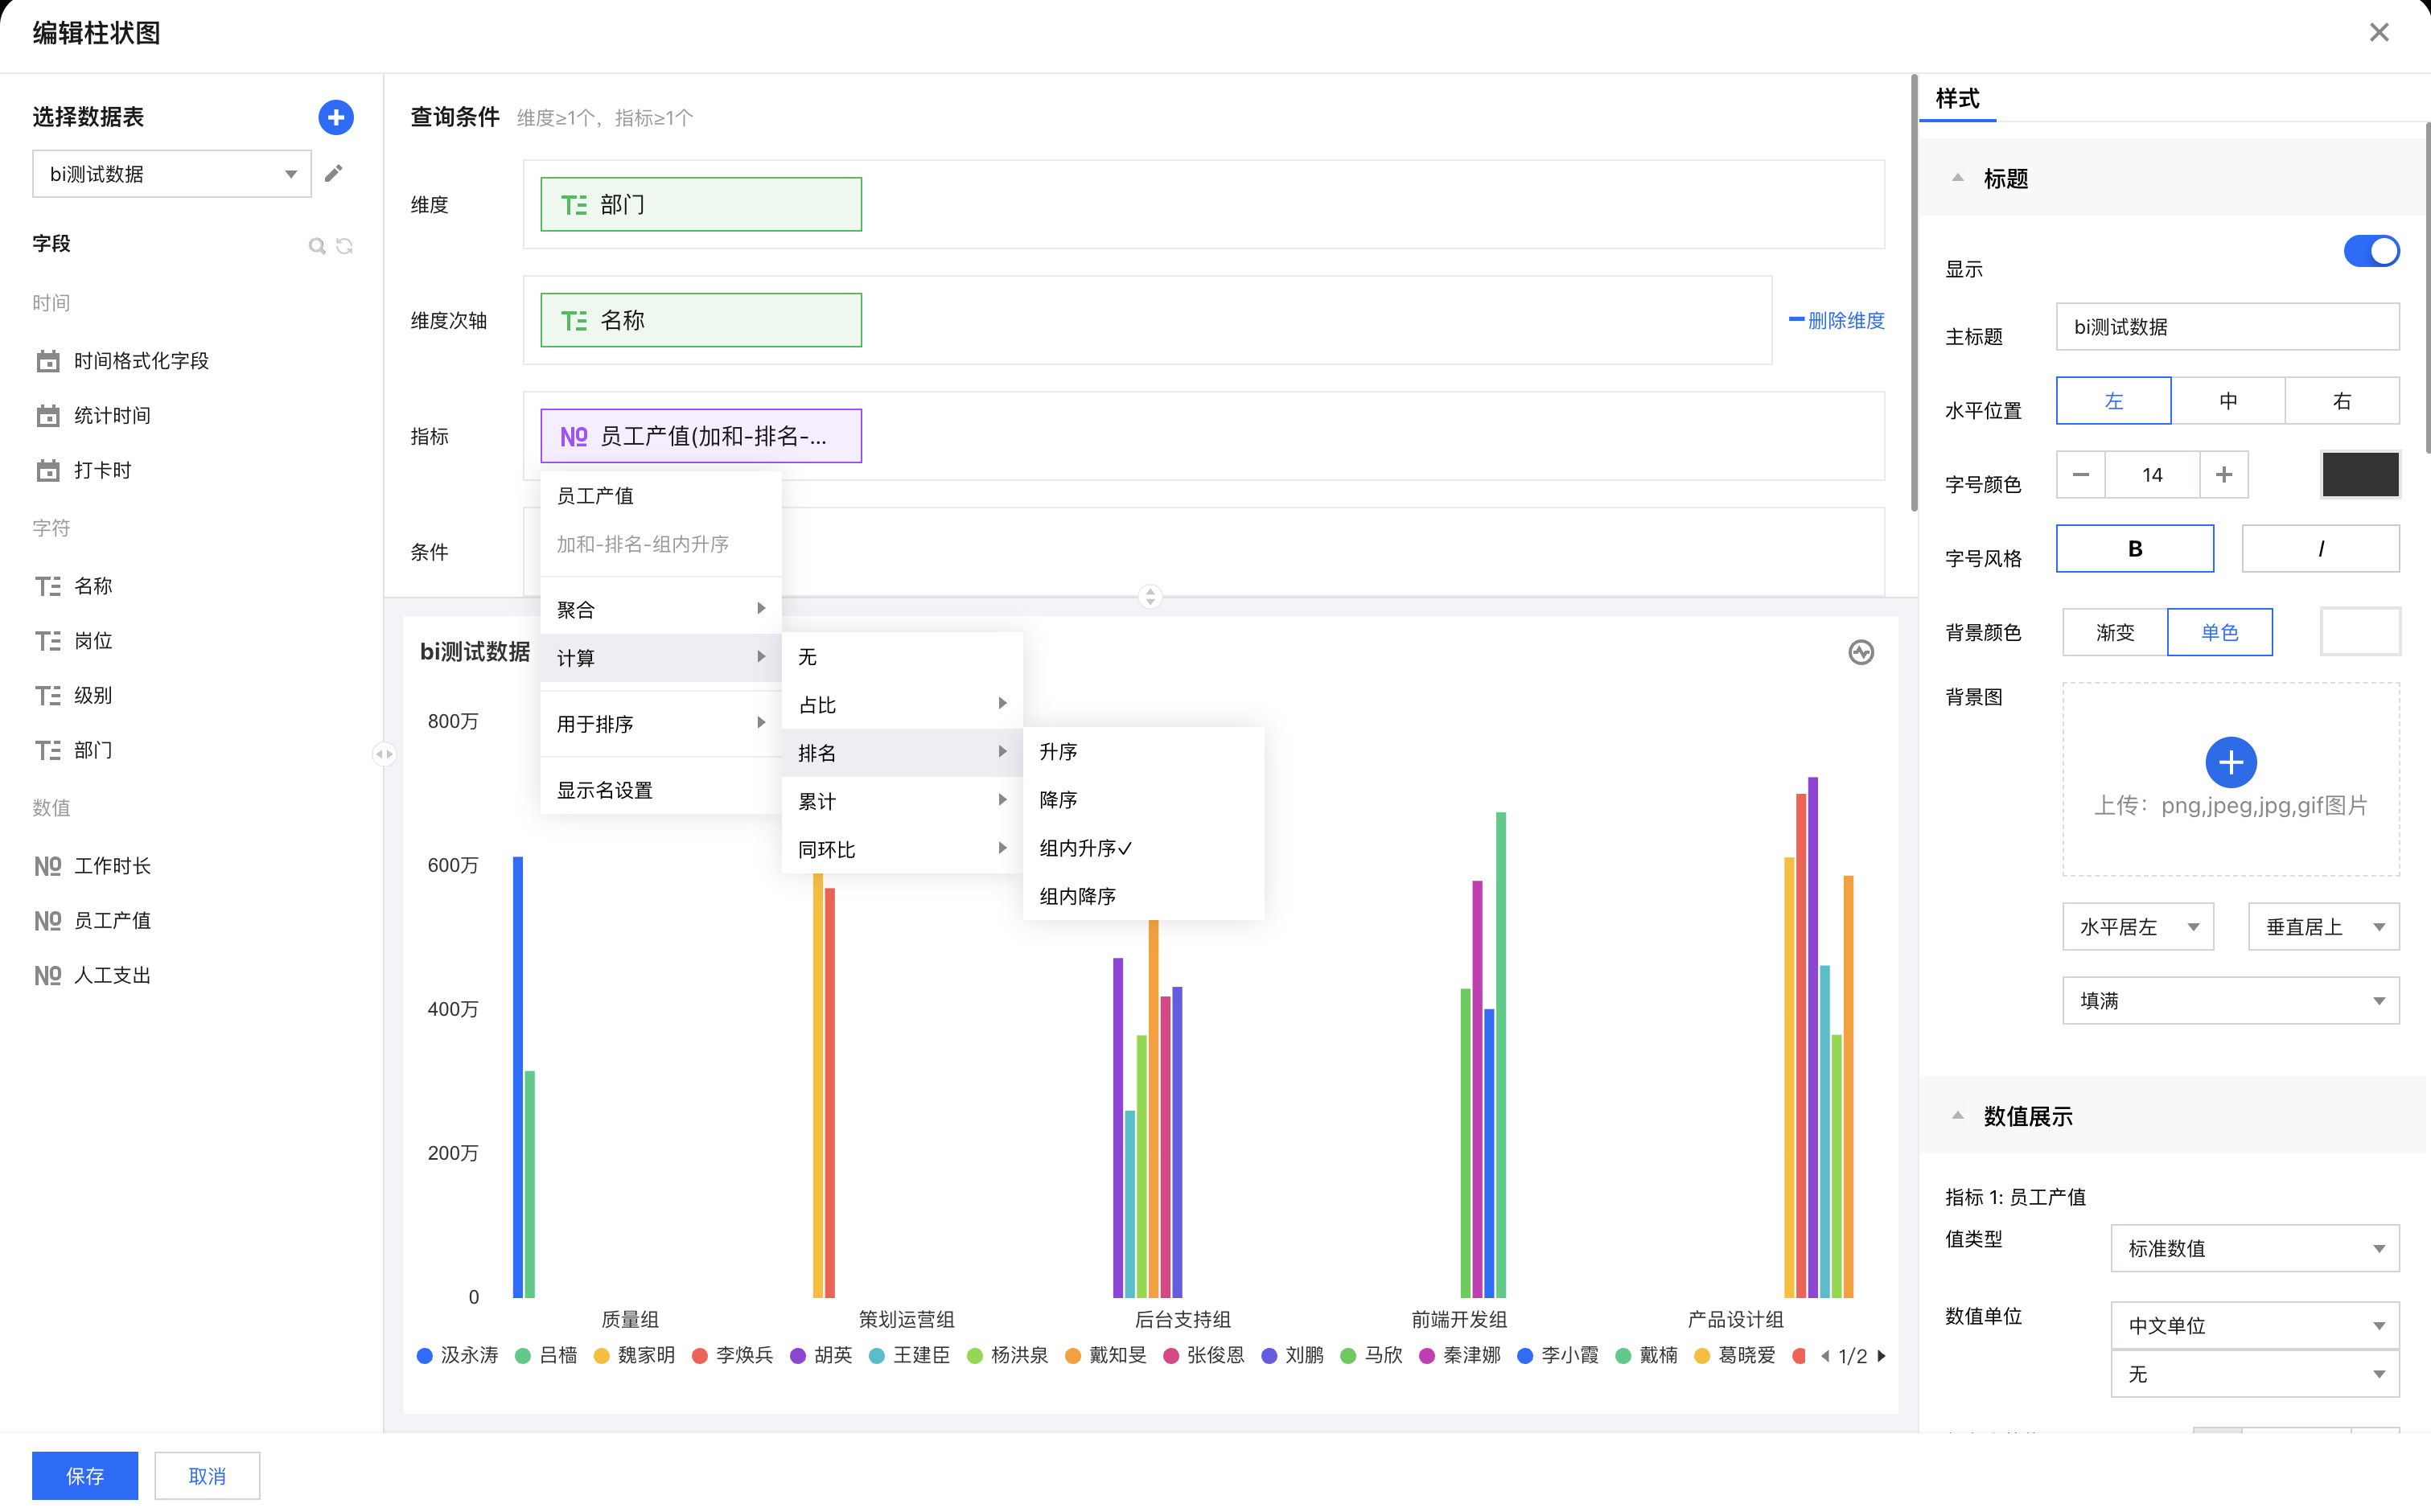The width and height of the screenshot is (2431, 1512).
Task: Click the blue add data table button
Action: coord(335,117)
